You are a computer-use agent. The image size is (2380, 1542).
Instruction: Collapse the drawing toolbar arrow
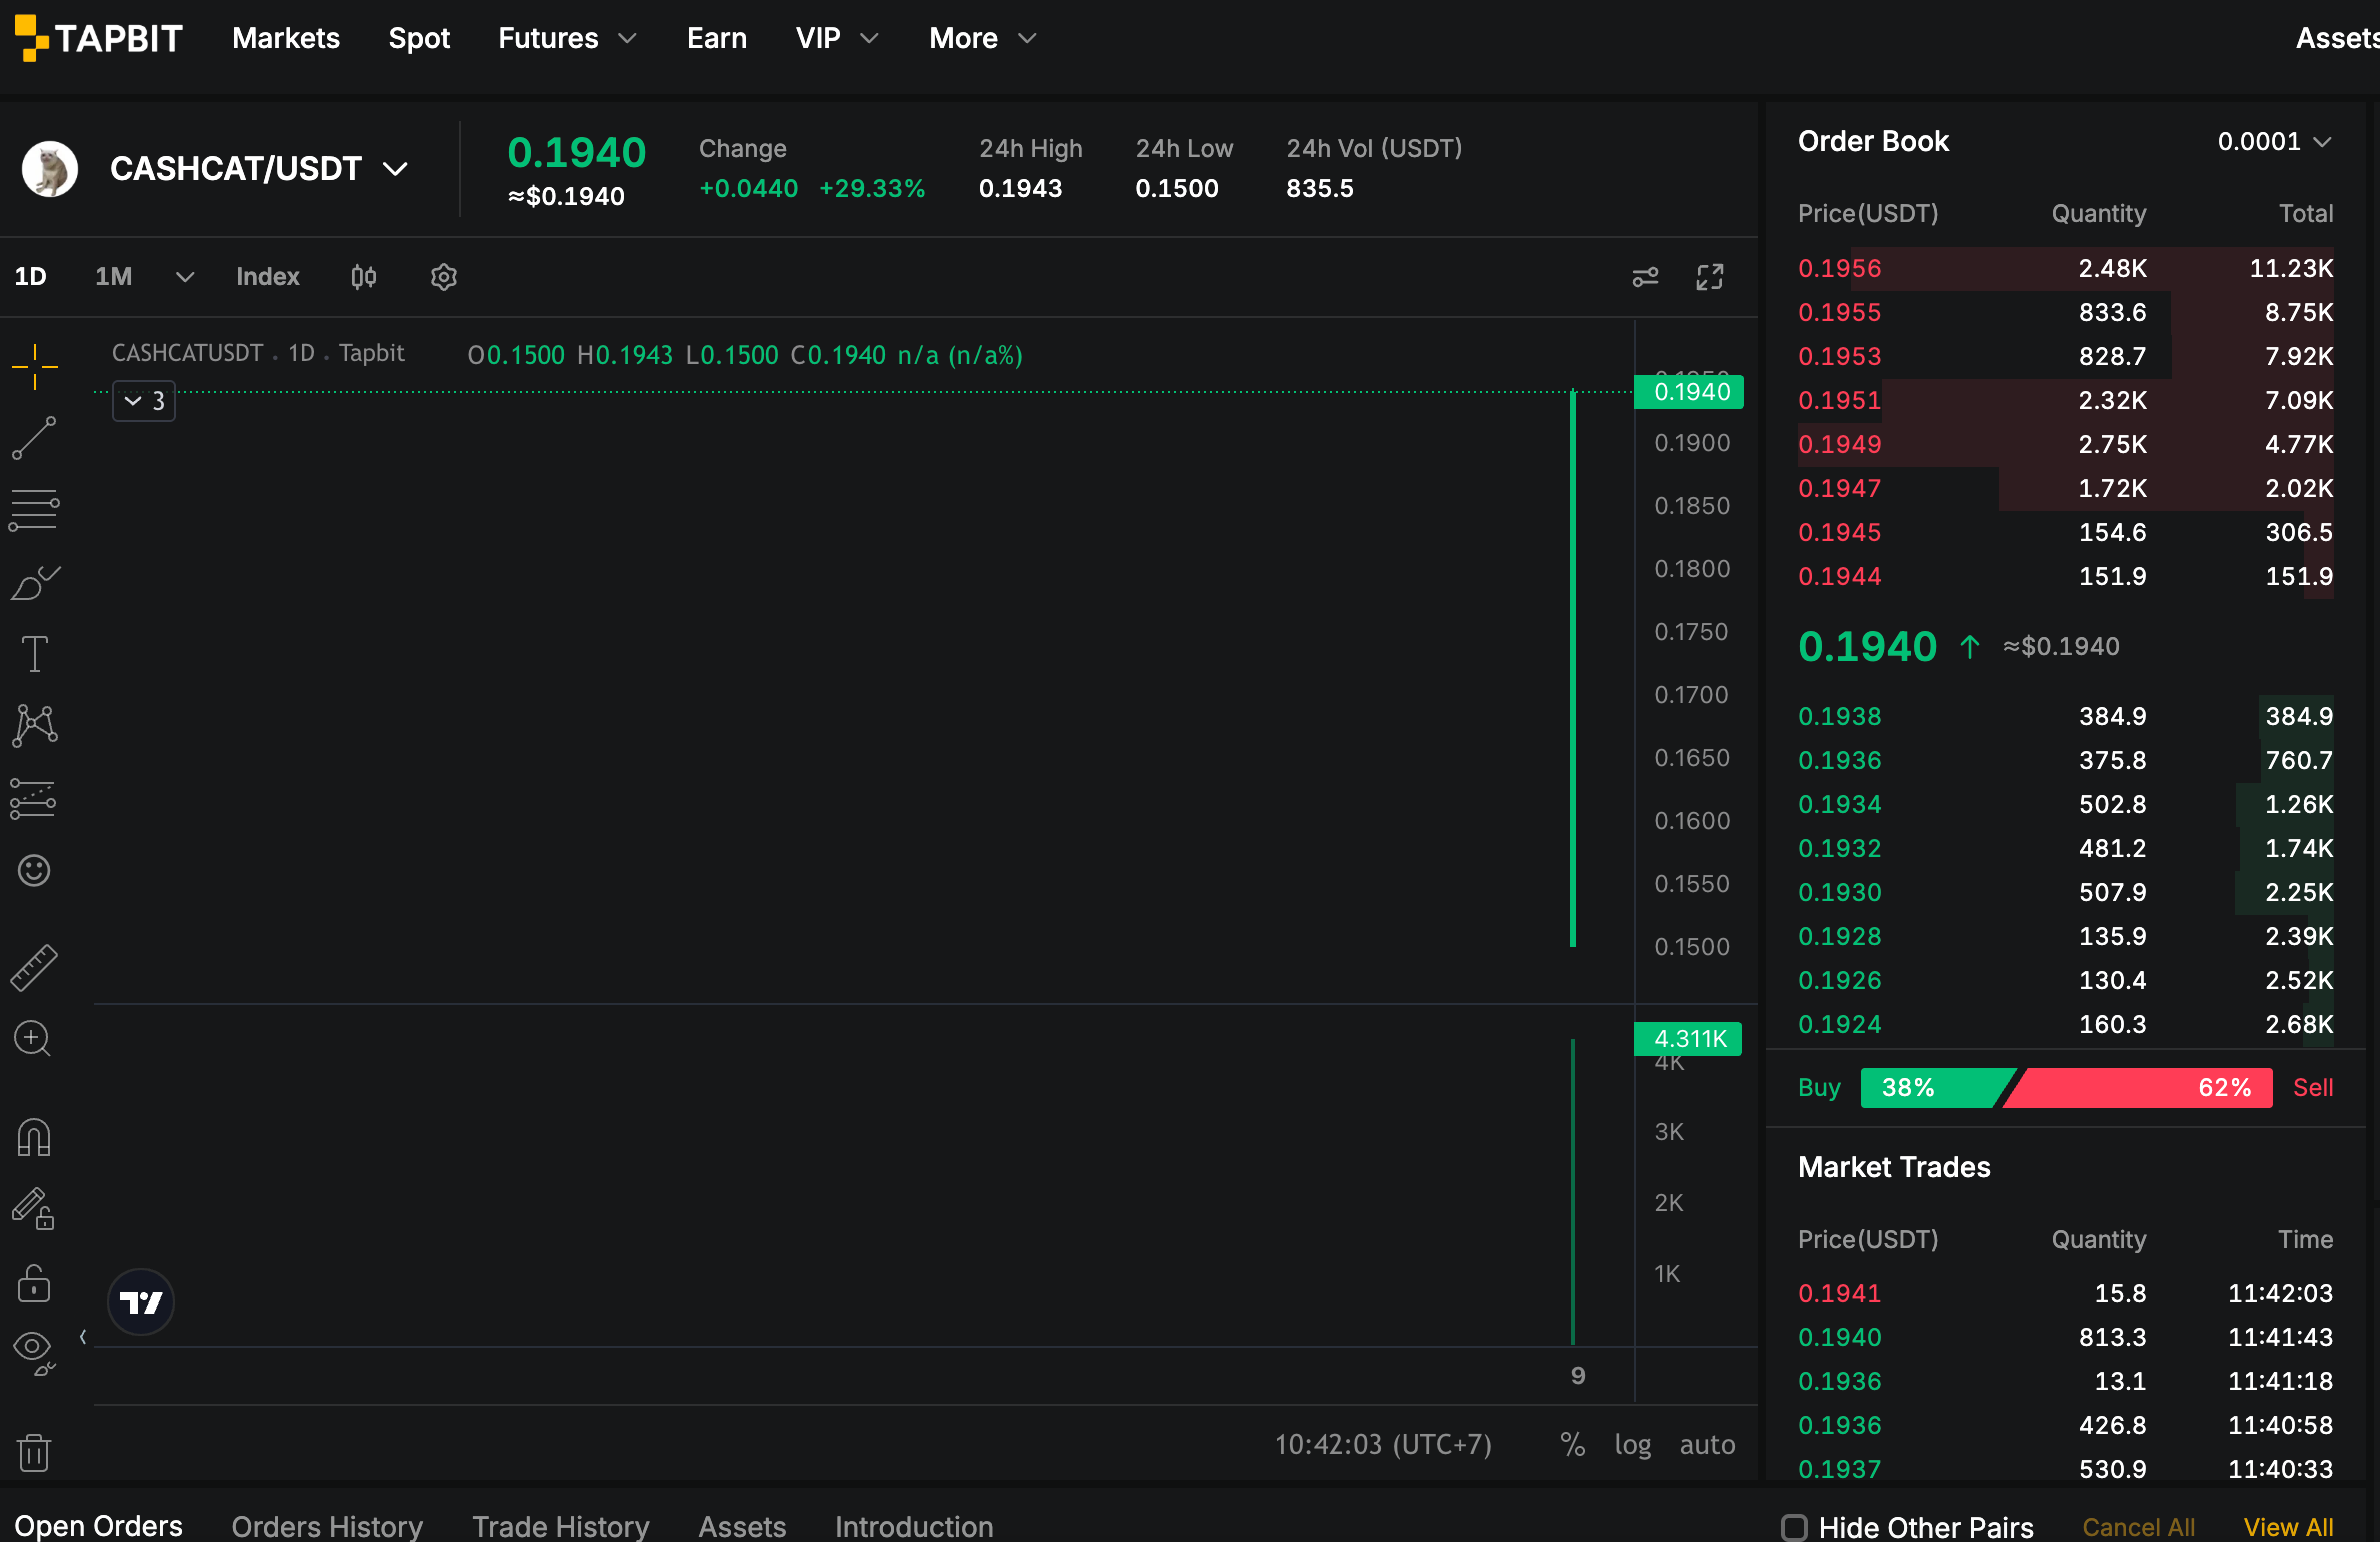(x=83, y=1337)
